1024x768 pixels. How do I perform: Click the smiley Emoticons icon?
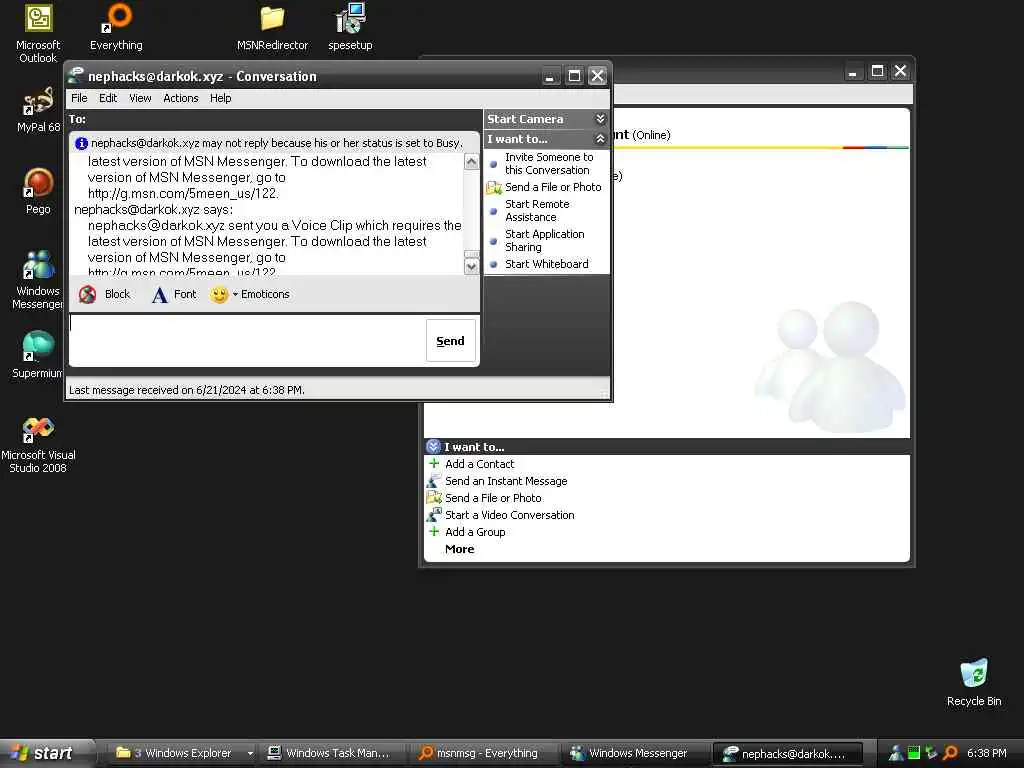click(x=219, y=295)
